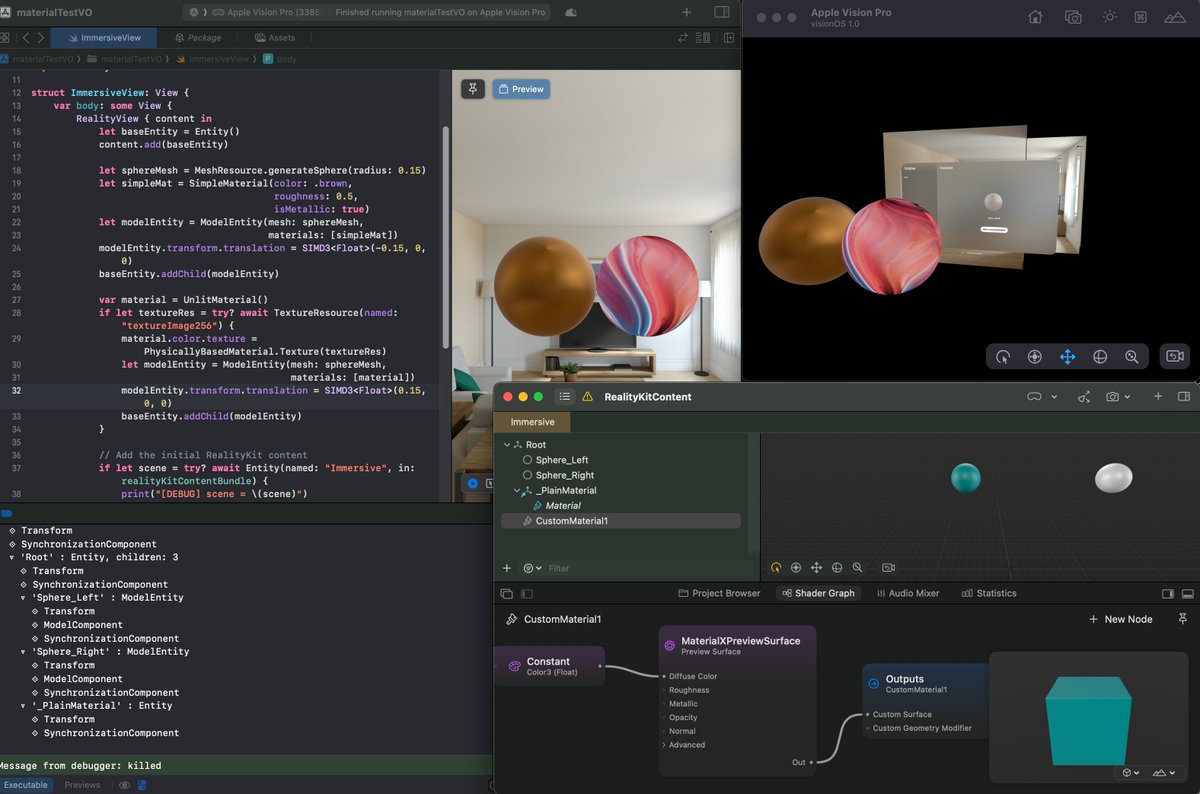
Task: Select Sphere_Right in the hierarchy
Action: pyautogui.click(x=565, y=475)
